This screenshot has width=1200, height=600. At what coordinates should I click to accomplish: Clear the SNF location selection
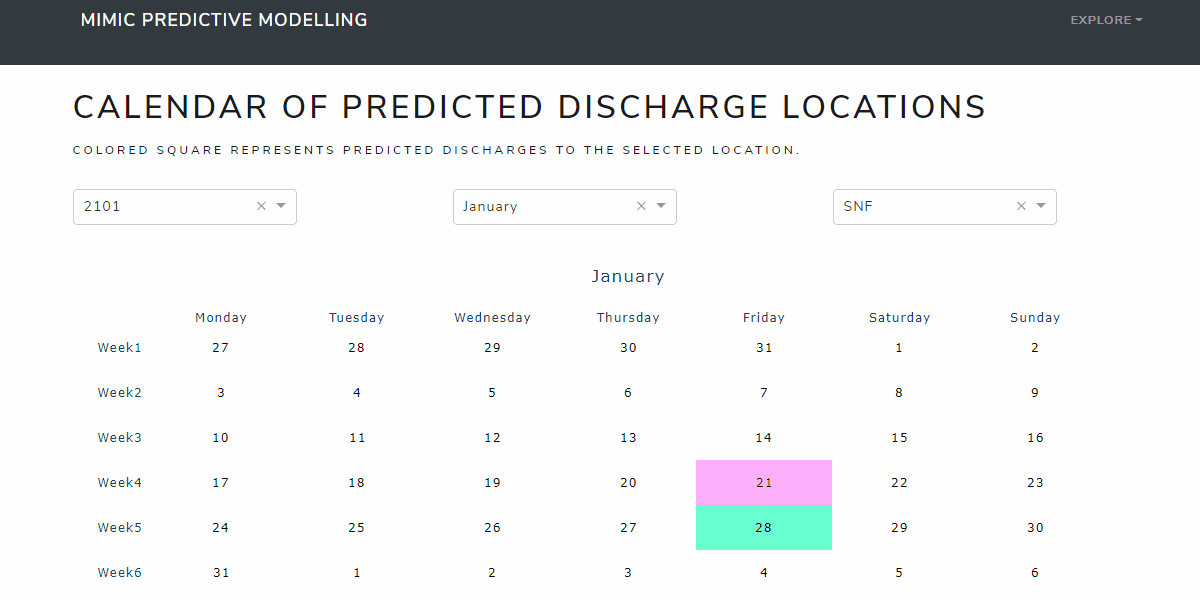(1021, 206)
